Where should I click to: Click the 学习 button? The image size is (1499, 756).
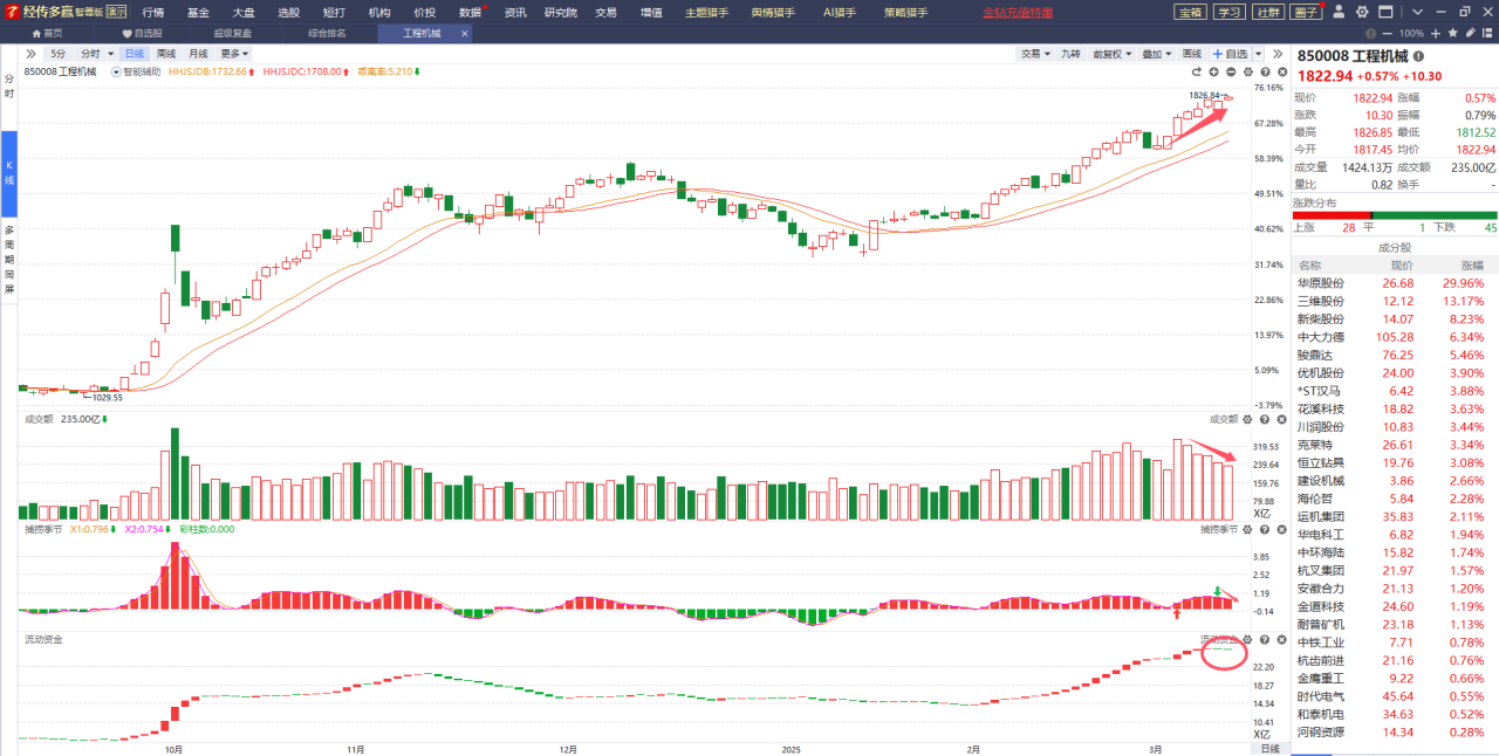(1228, 12)
